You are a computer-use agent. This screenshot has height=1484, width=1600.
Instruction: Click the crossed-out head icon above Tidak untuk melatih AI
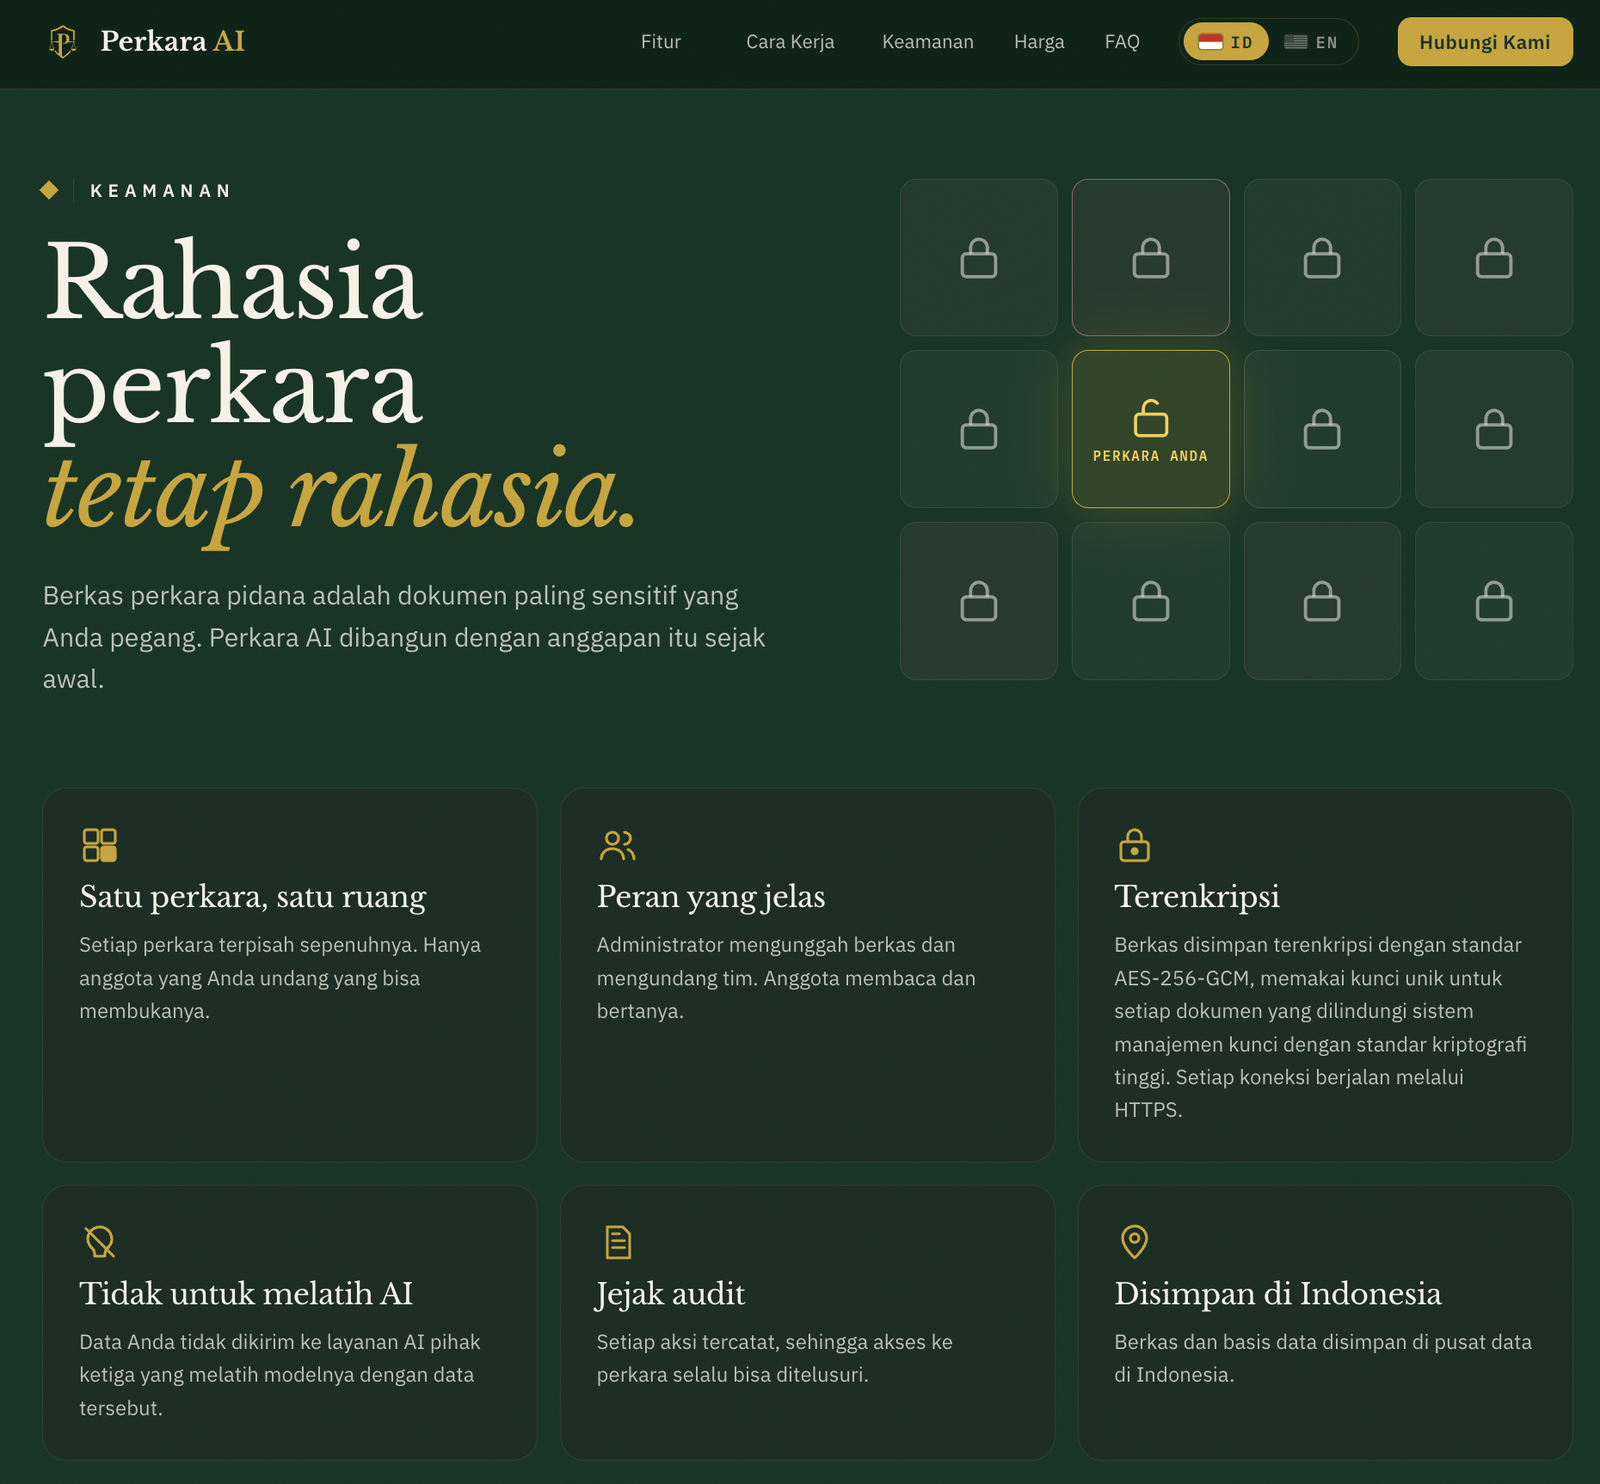coord(100,1242)
